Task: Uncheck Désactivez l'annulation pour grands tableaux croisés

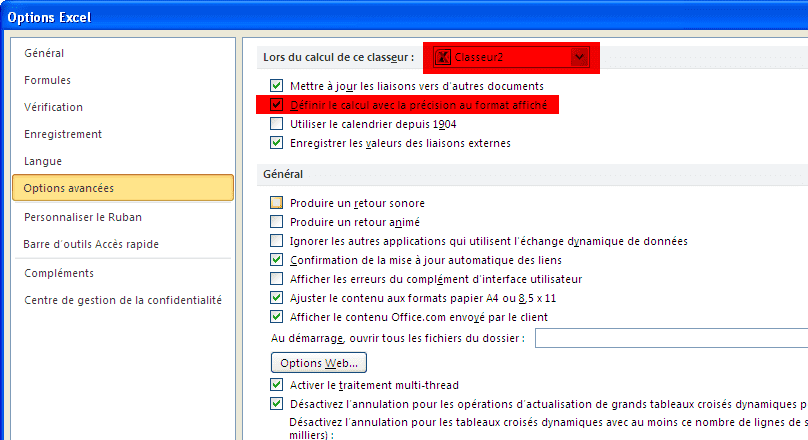Action: coord(276,404)
